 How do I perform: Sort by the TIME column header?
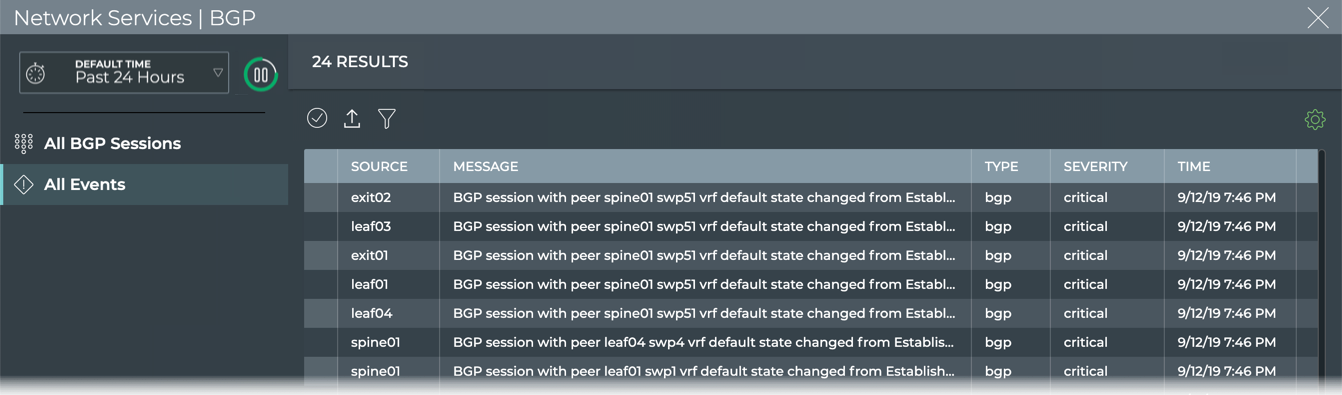[1194, 167]
